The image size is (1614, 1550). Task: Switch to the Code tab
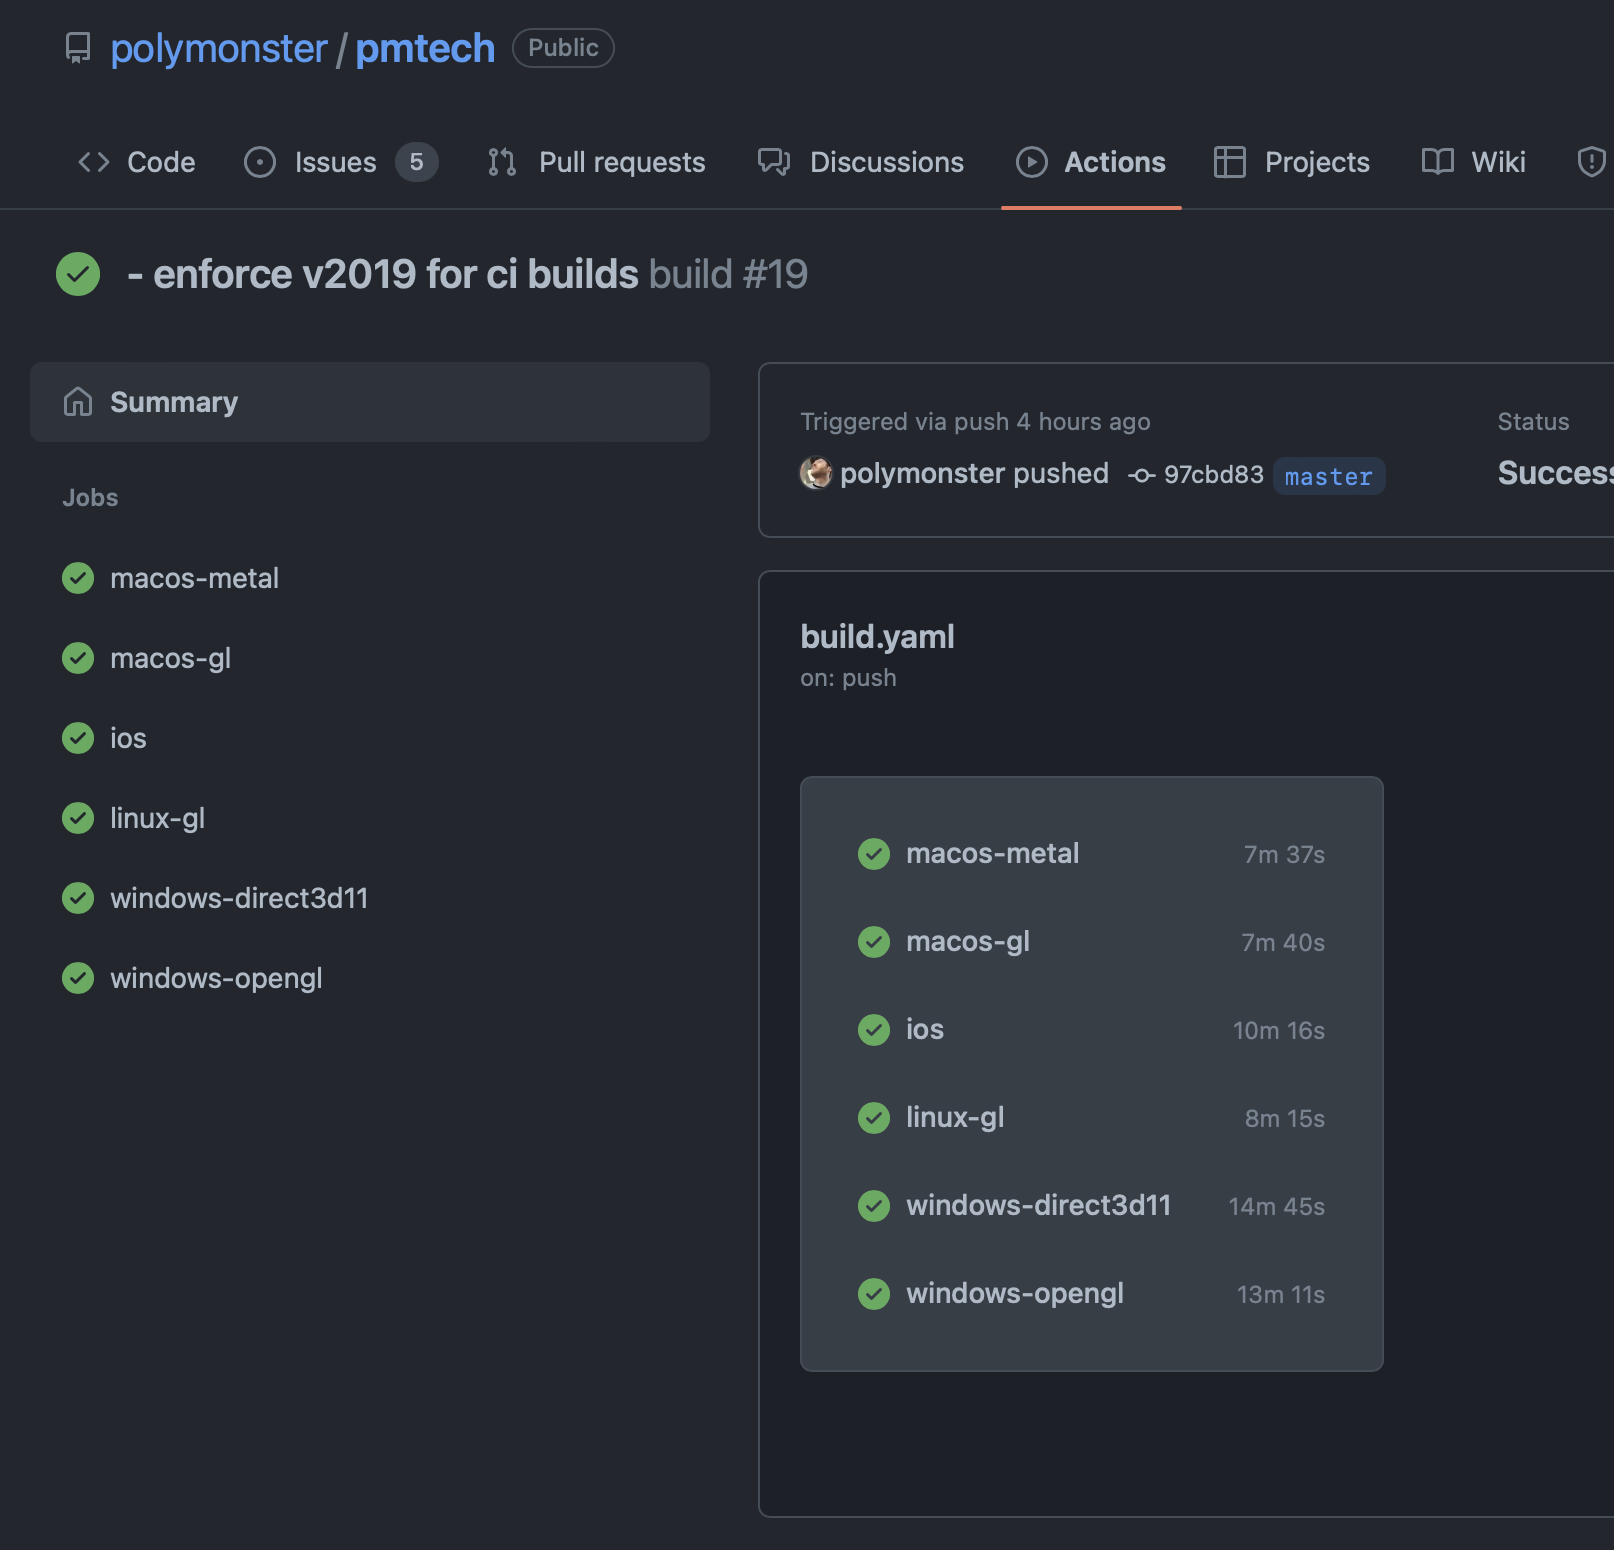coord(137,162)
